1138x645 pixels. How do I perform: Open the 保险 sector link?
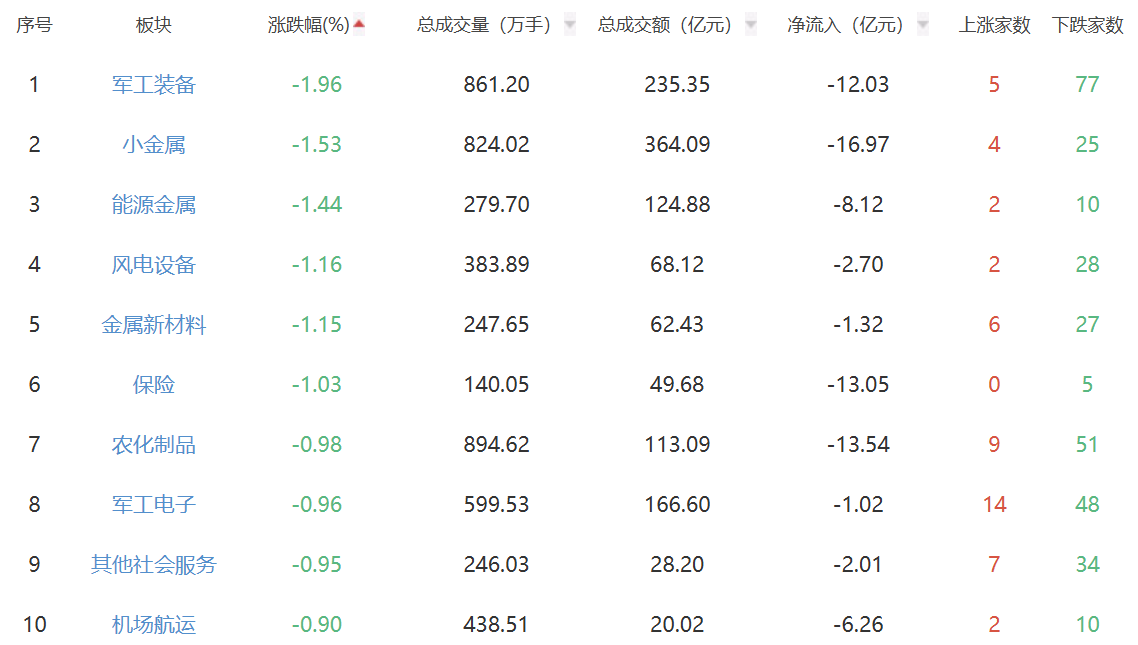pos(154,385)
